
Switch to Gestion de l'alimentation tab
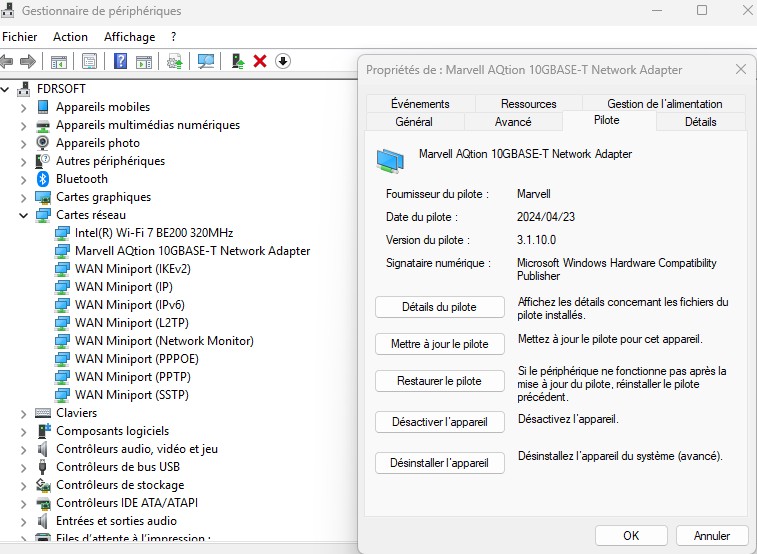tap(664, 104)
